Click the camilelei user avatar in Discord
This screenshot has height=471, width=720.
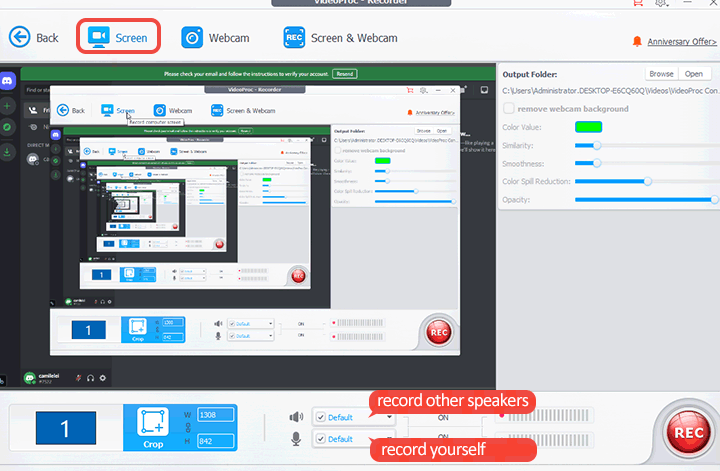30,378
